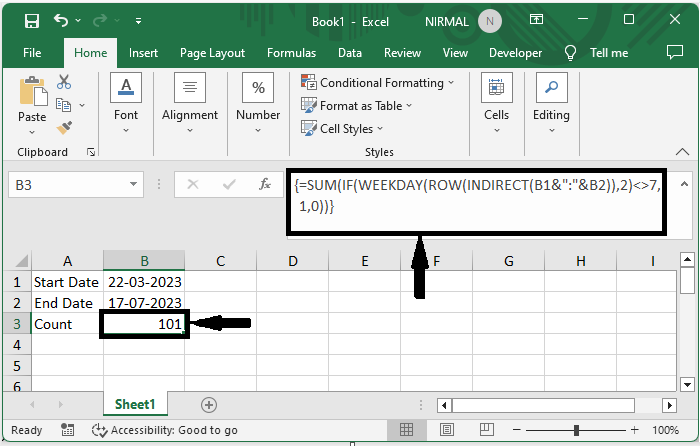
Task: Click the Undo arrow icon
Action: point(61,20)
